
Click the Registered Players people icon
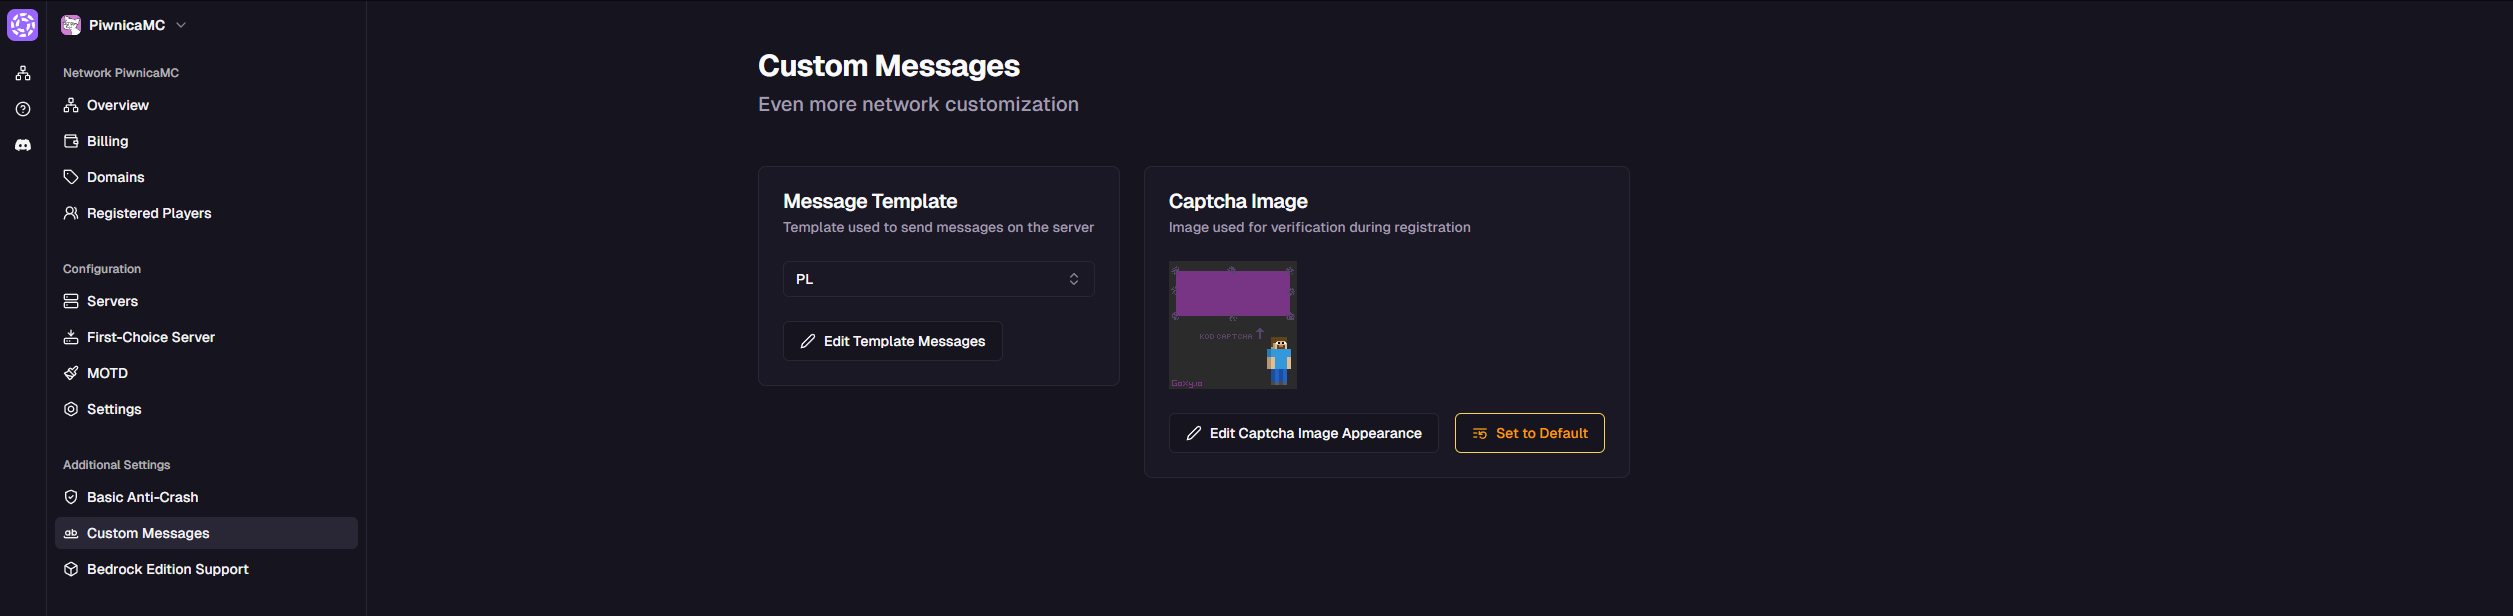pos(71,213)
